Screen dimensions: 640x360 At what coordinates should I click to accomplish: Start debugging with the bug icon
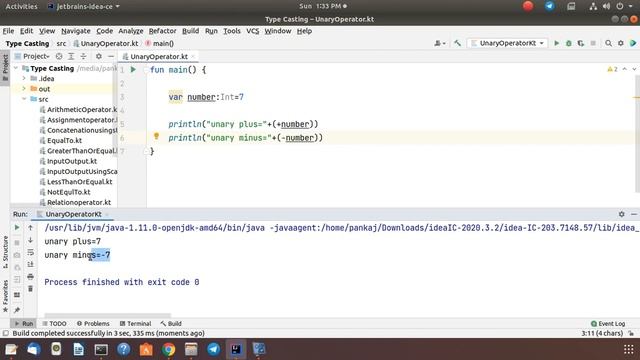coord(569,43)
